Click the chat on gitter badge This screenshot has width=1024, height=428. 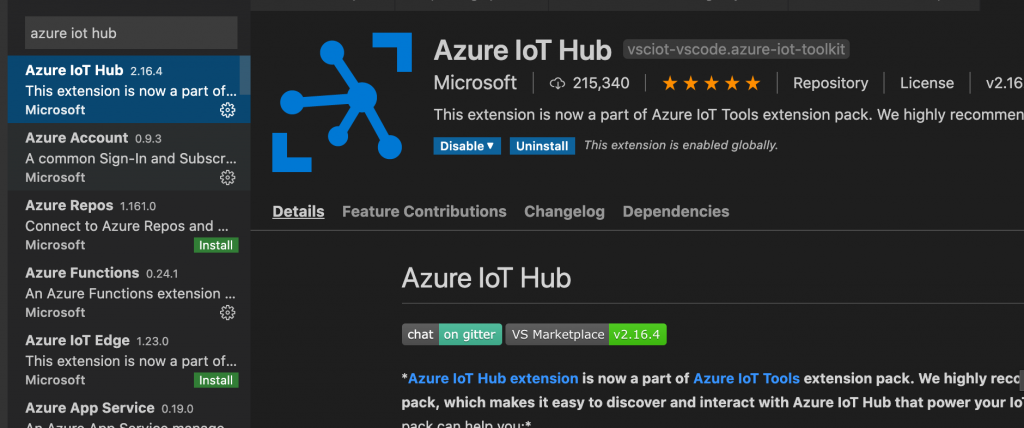452,335
